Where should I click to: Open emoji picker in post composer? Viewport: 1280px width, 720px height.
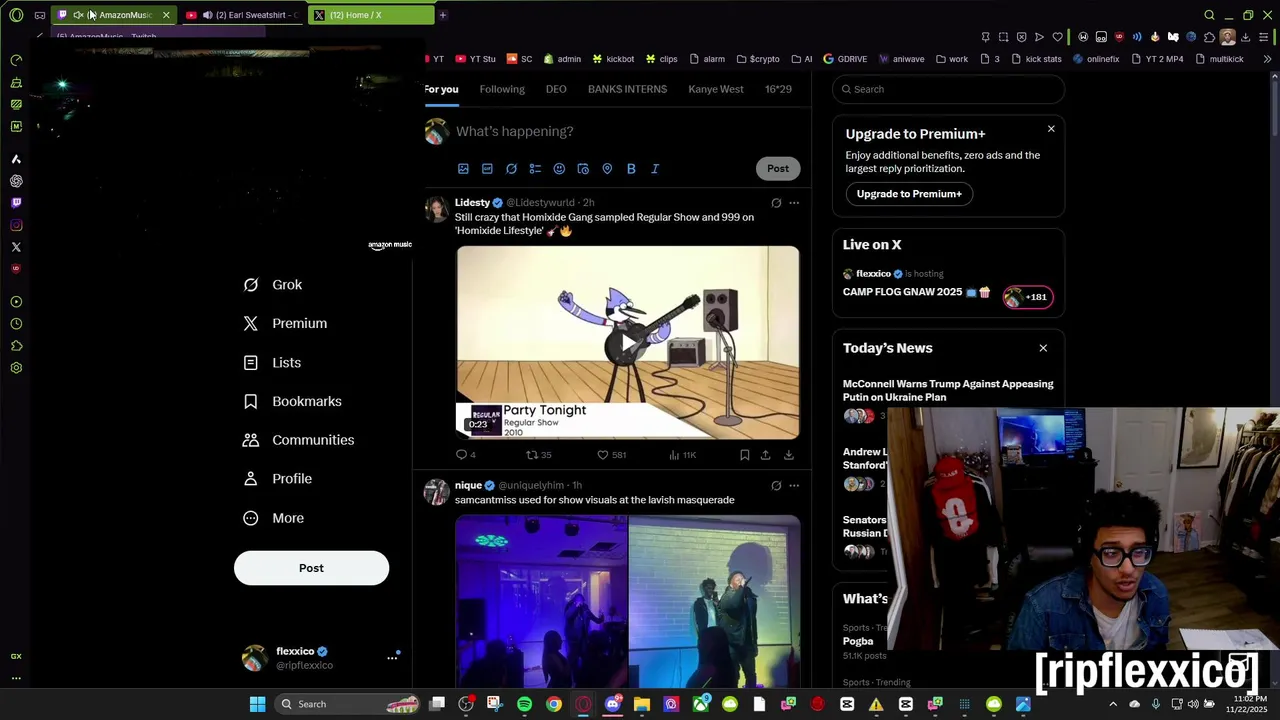pyautogui.click(x=559, y=169)
